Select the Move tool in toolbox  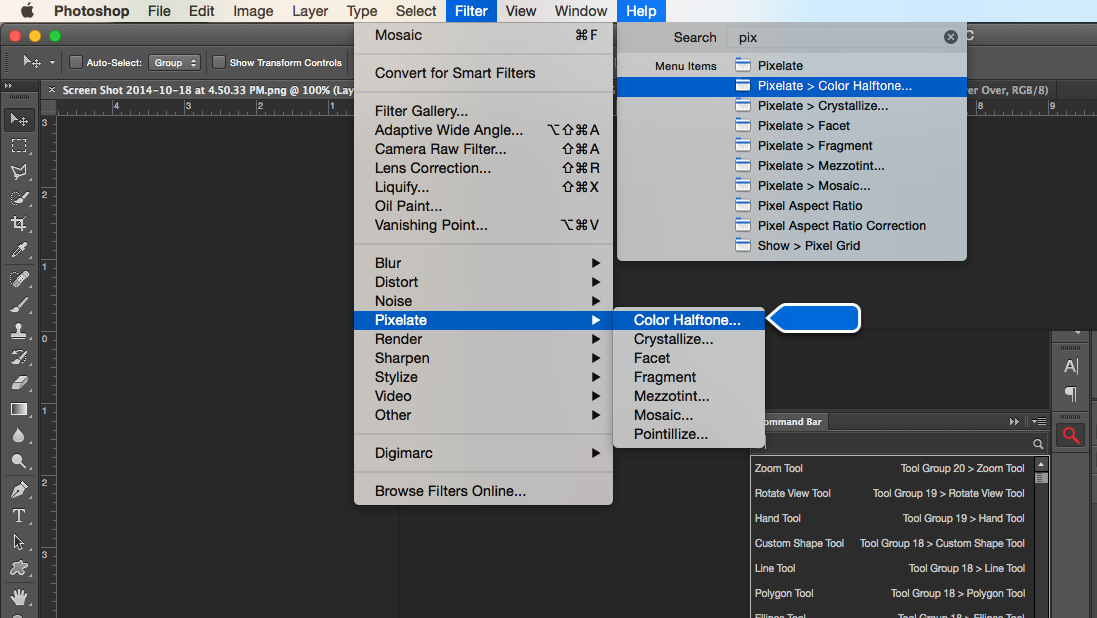(x=19, y=120)
